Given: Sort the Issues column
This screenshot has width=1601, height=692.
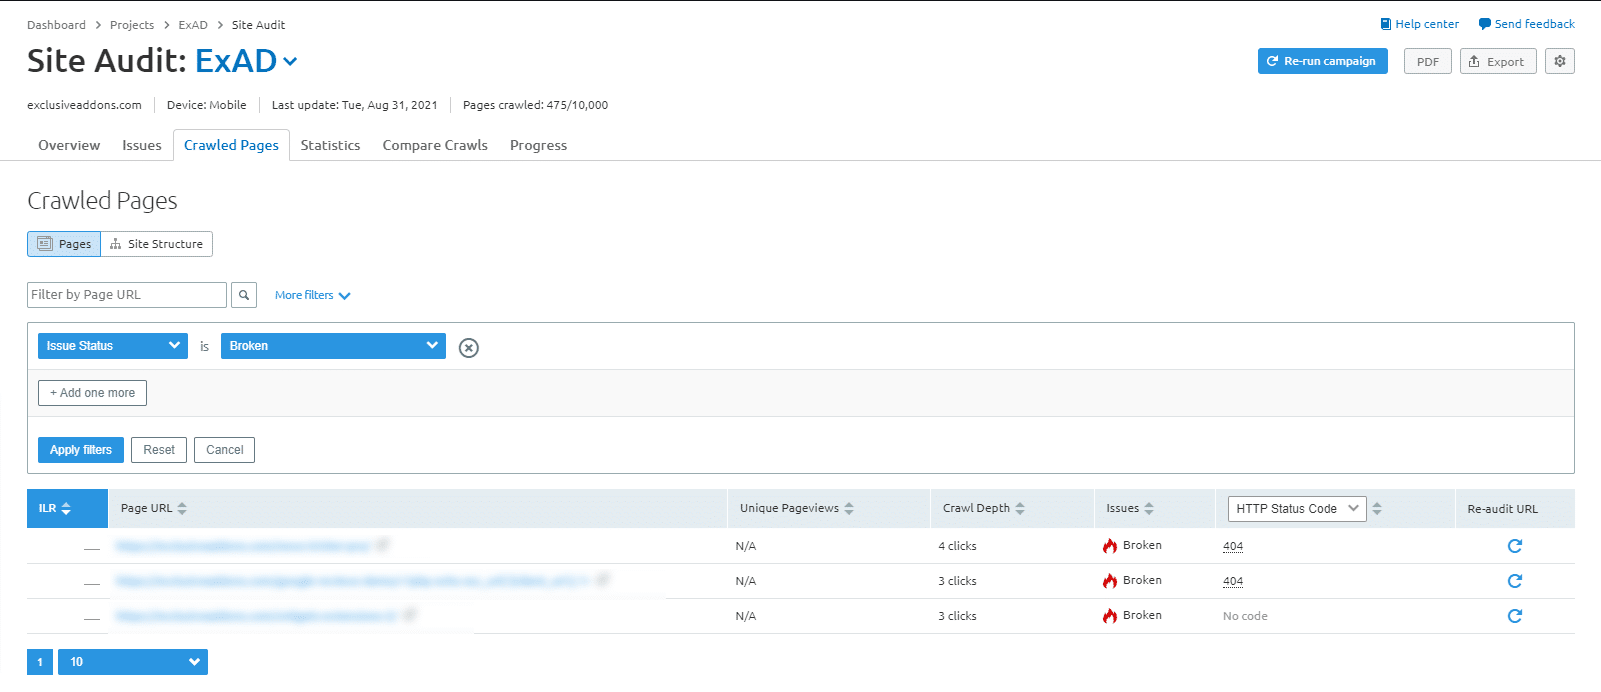Looking at the screenshot, I should (x=1149, y=509).
